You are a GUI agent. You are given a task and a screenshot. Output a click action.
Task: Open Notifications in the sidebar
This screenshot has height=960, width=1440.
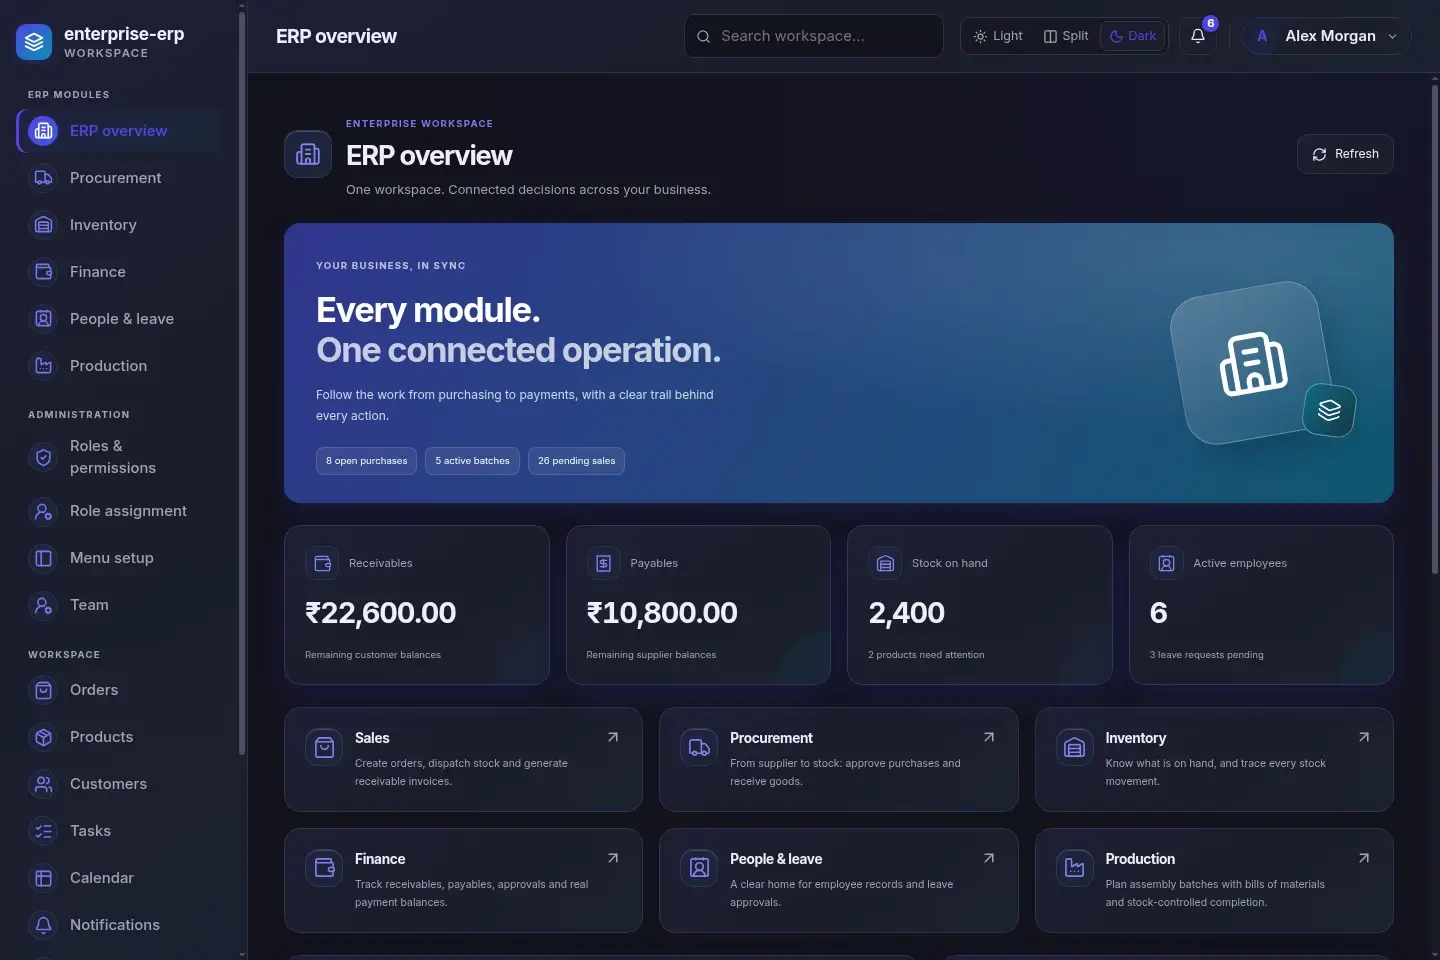(x=120, y=925)
